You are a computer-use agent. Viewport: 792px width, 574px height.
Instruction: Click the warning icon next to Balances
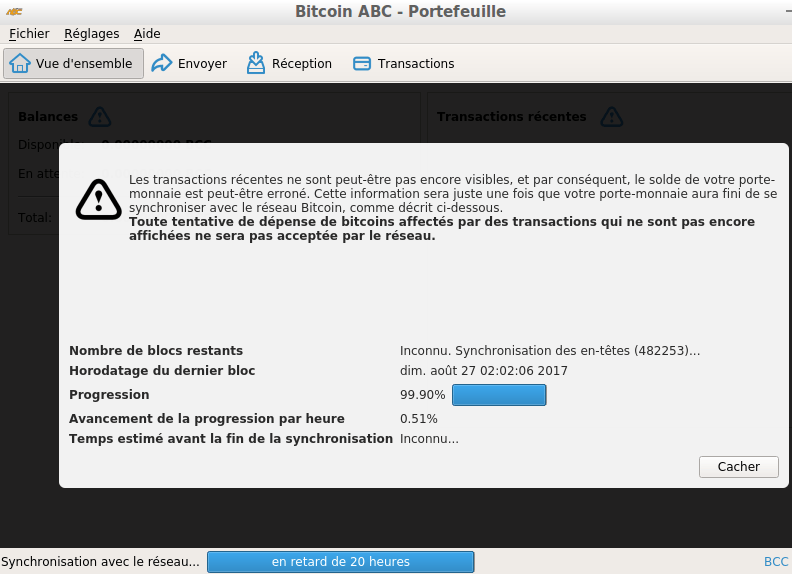pyautogui.click(x=100, y=117)
